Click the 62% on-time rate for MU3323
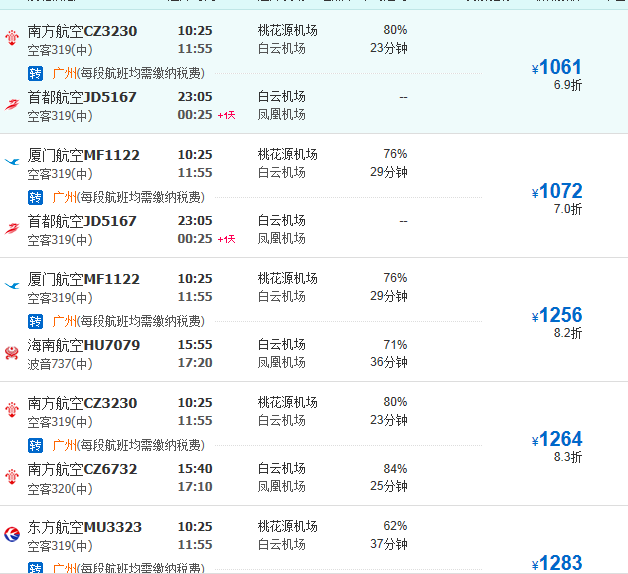Screen dimensions: 628x574 coord(395,526)
